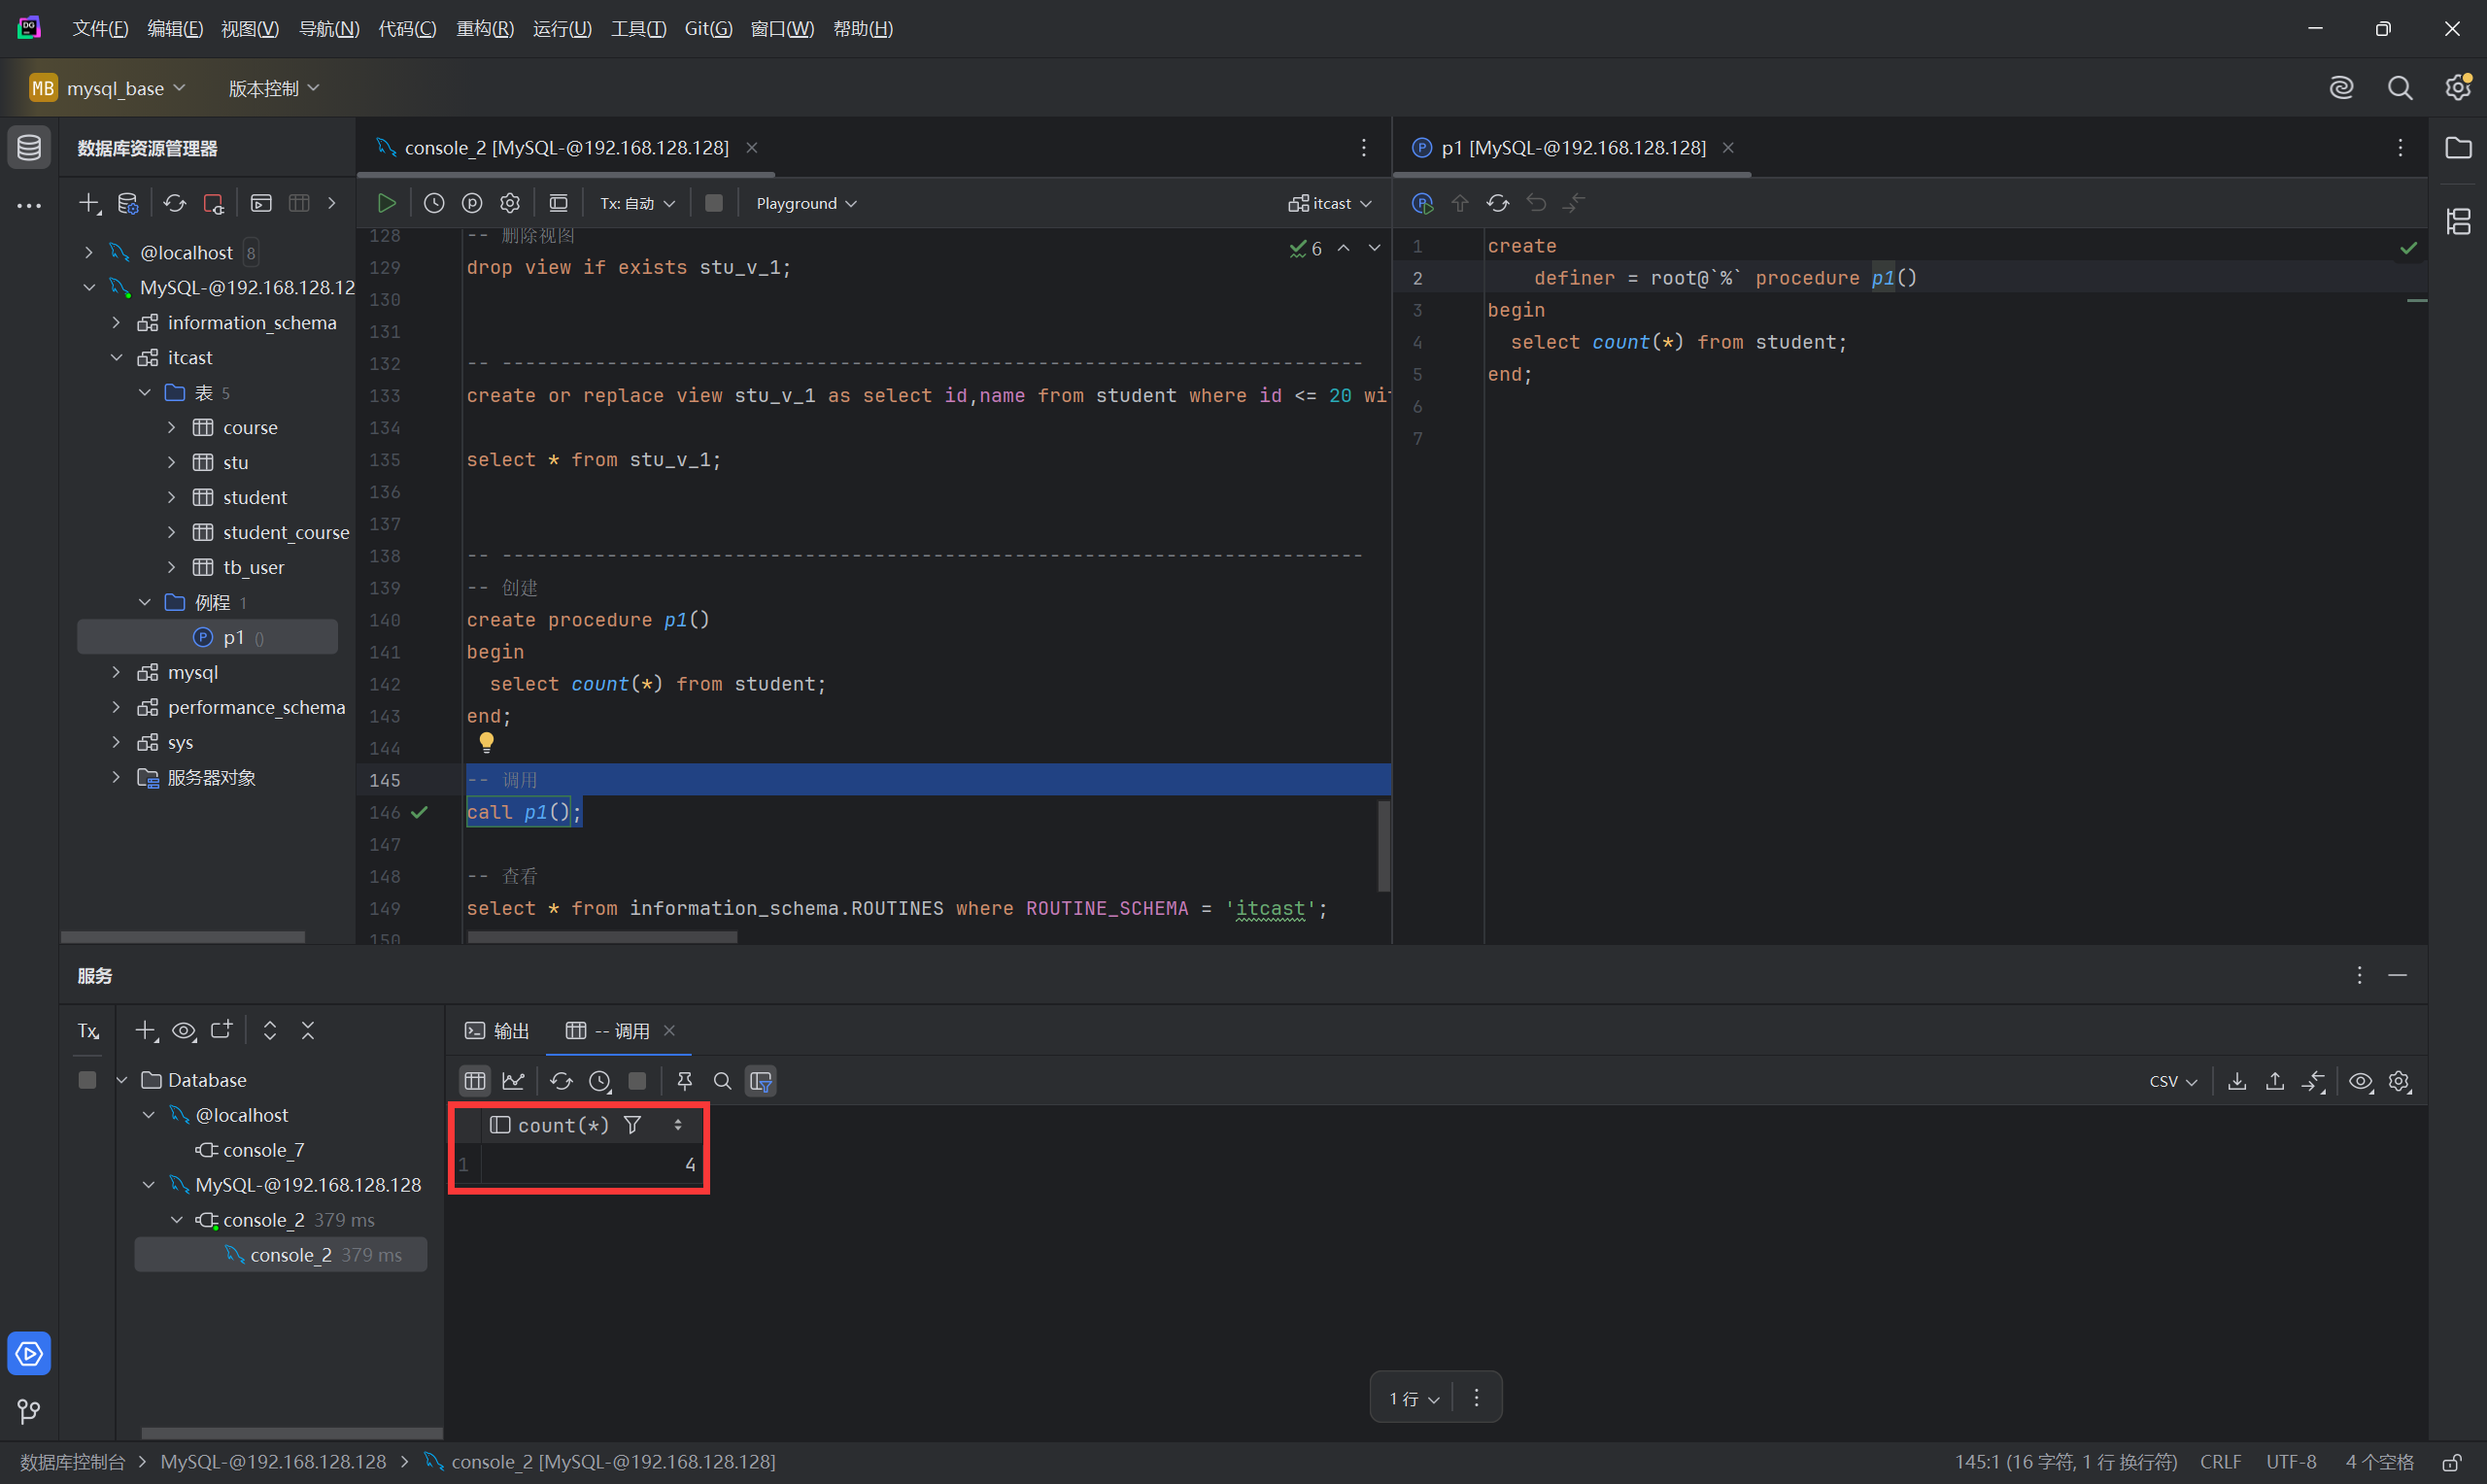The height and width of the screenshot is (1484, 2487).
Task: Open the CSV extractor format selector
Action: click(x=2172, y=1081)
